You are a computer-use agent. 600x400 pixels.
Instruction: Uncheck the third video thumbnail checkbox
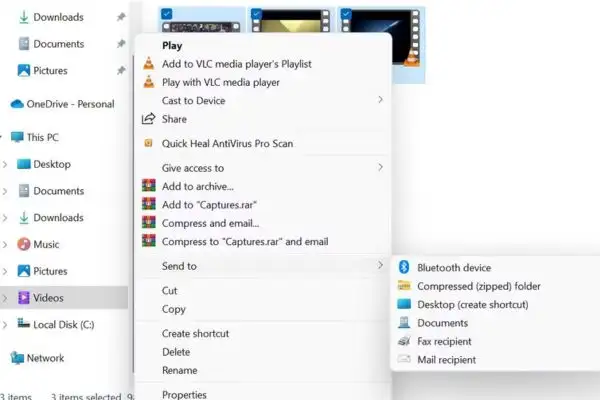pyautogui.click(x=346, y=14)
